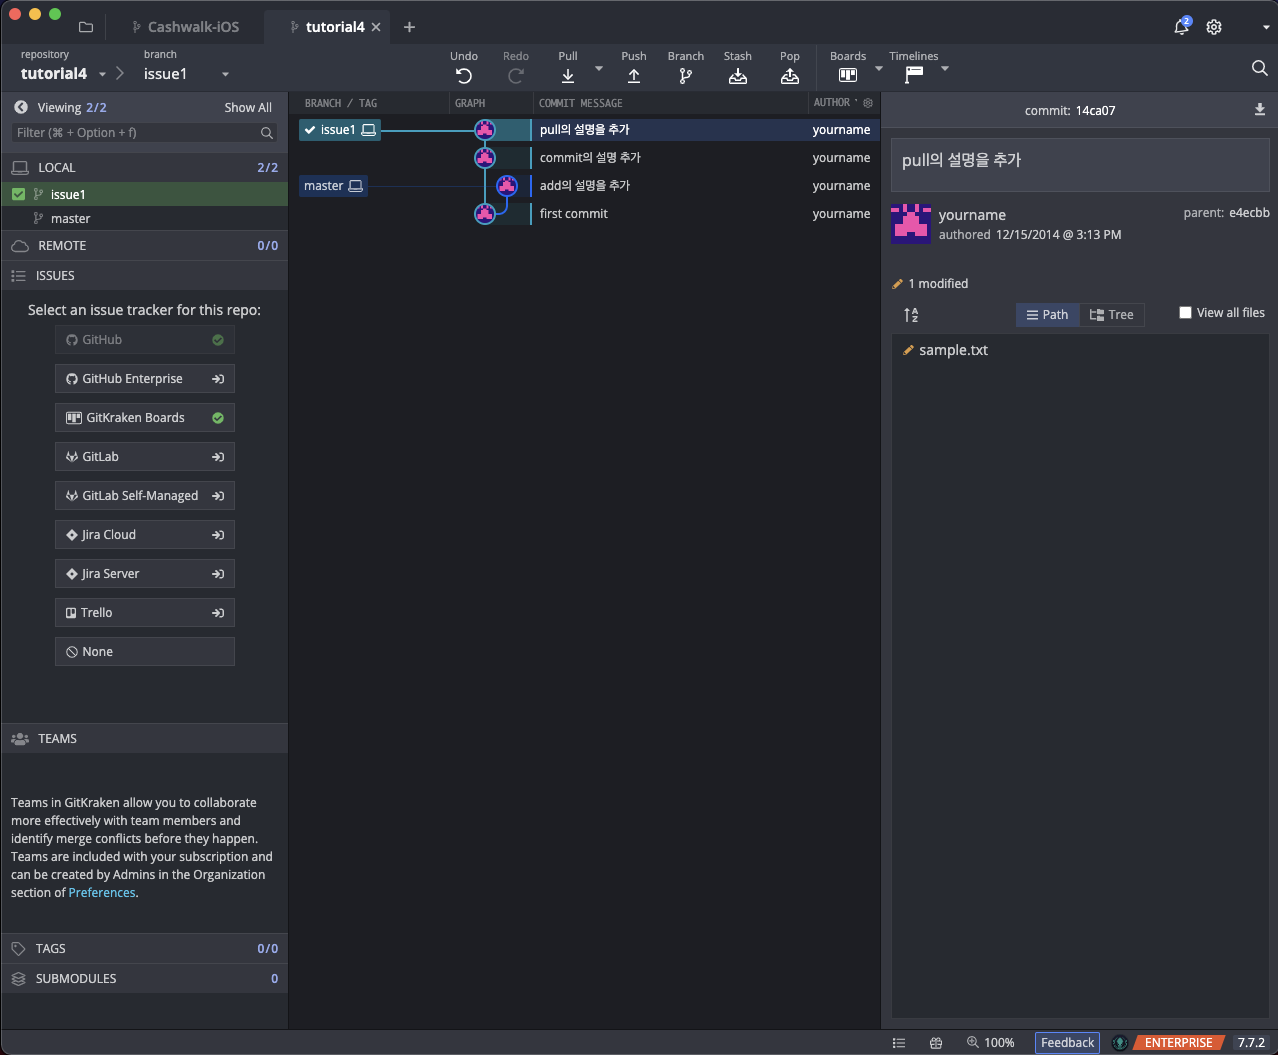
Task: Push changes with the Push icon
Action: tap(634, 76)
